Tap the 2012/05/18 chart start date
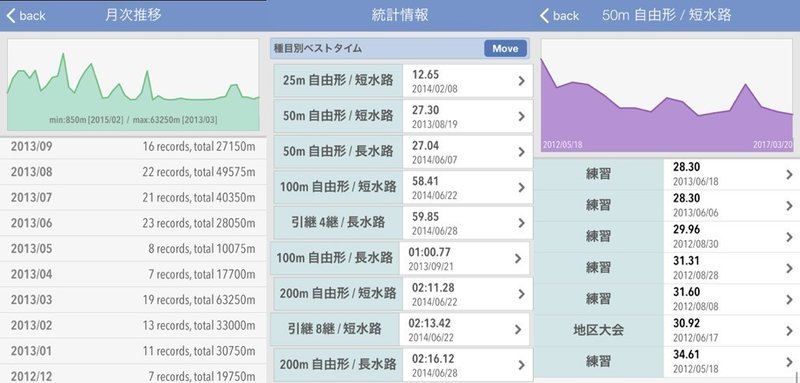Screen dimensions: 800x383 tap(563, 145)
